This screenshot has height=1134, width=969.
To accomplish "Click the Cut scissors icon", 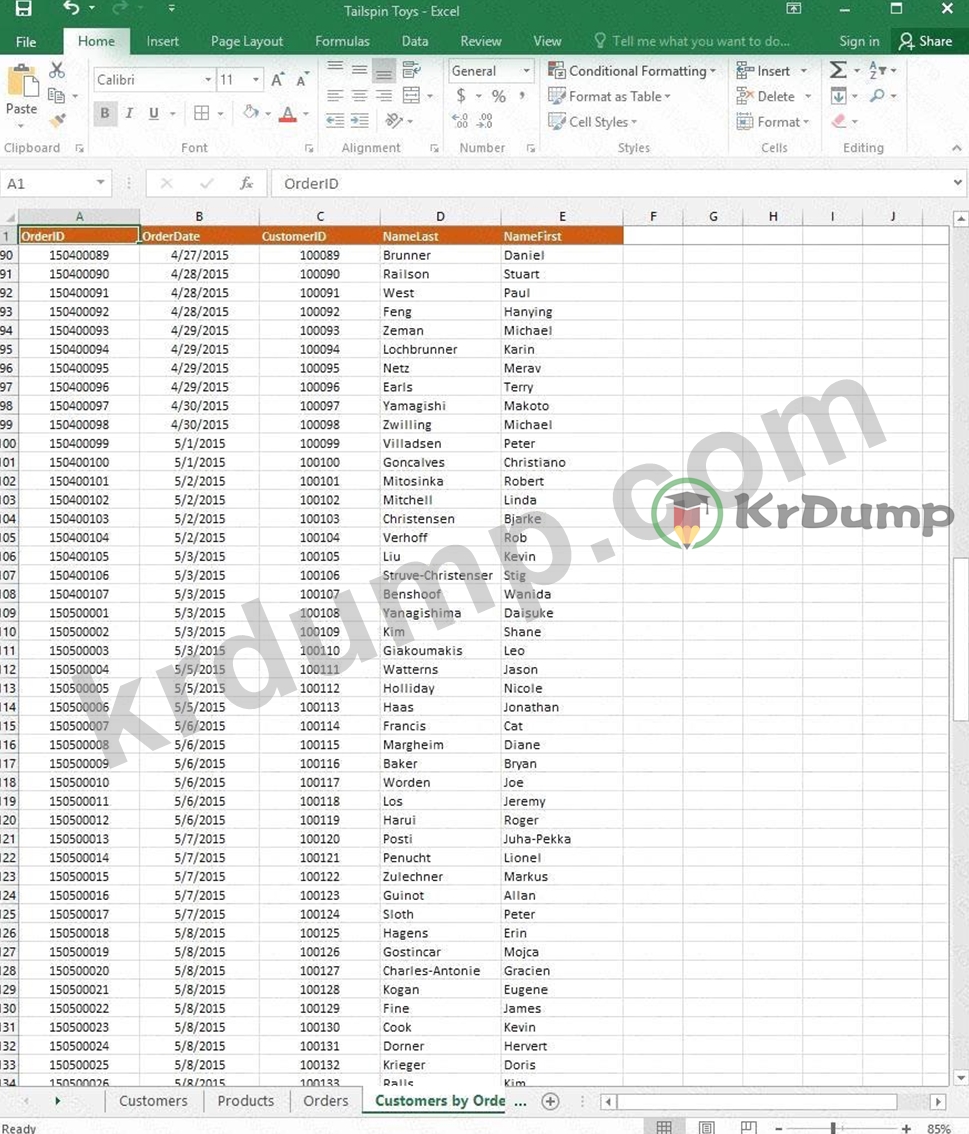I will pos(56,70).
